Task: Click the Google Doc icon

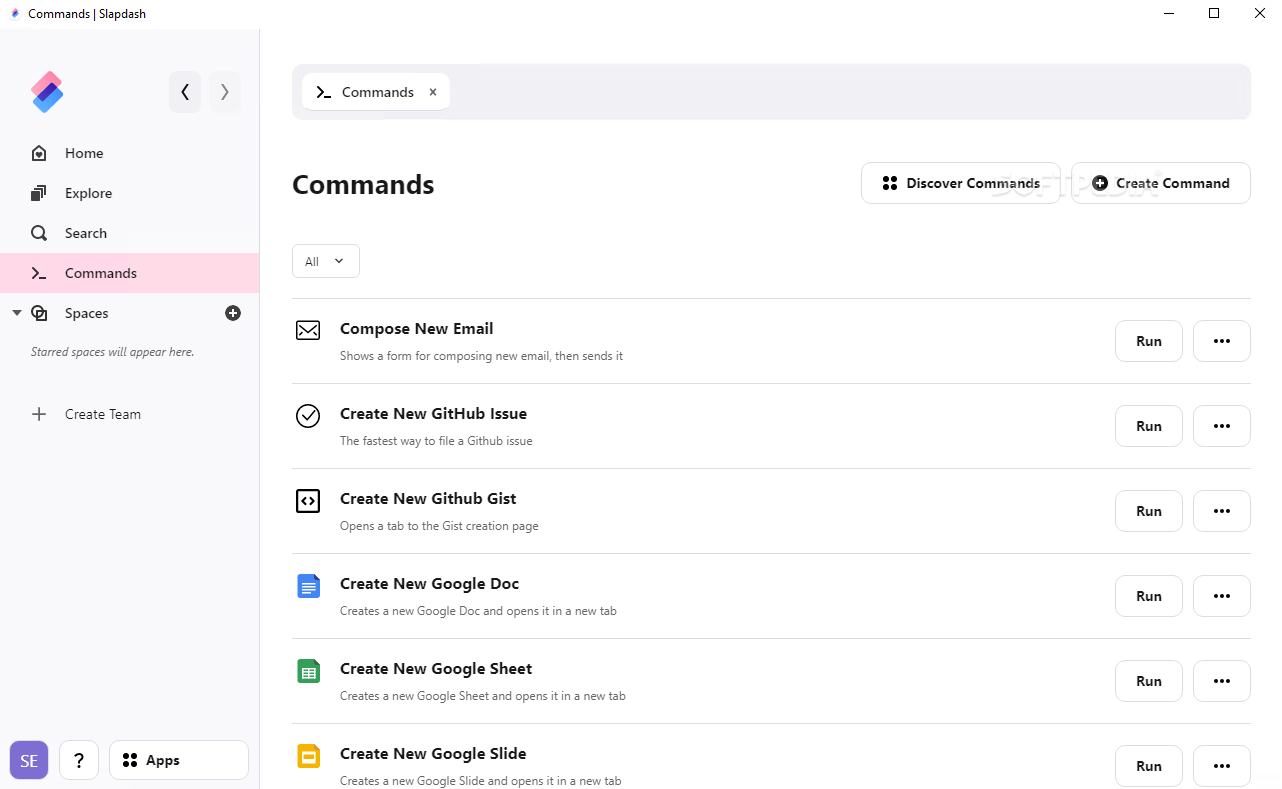Action: (x=308, y=586)
